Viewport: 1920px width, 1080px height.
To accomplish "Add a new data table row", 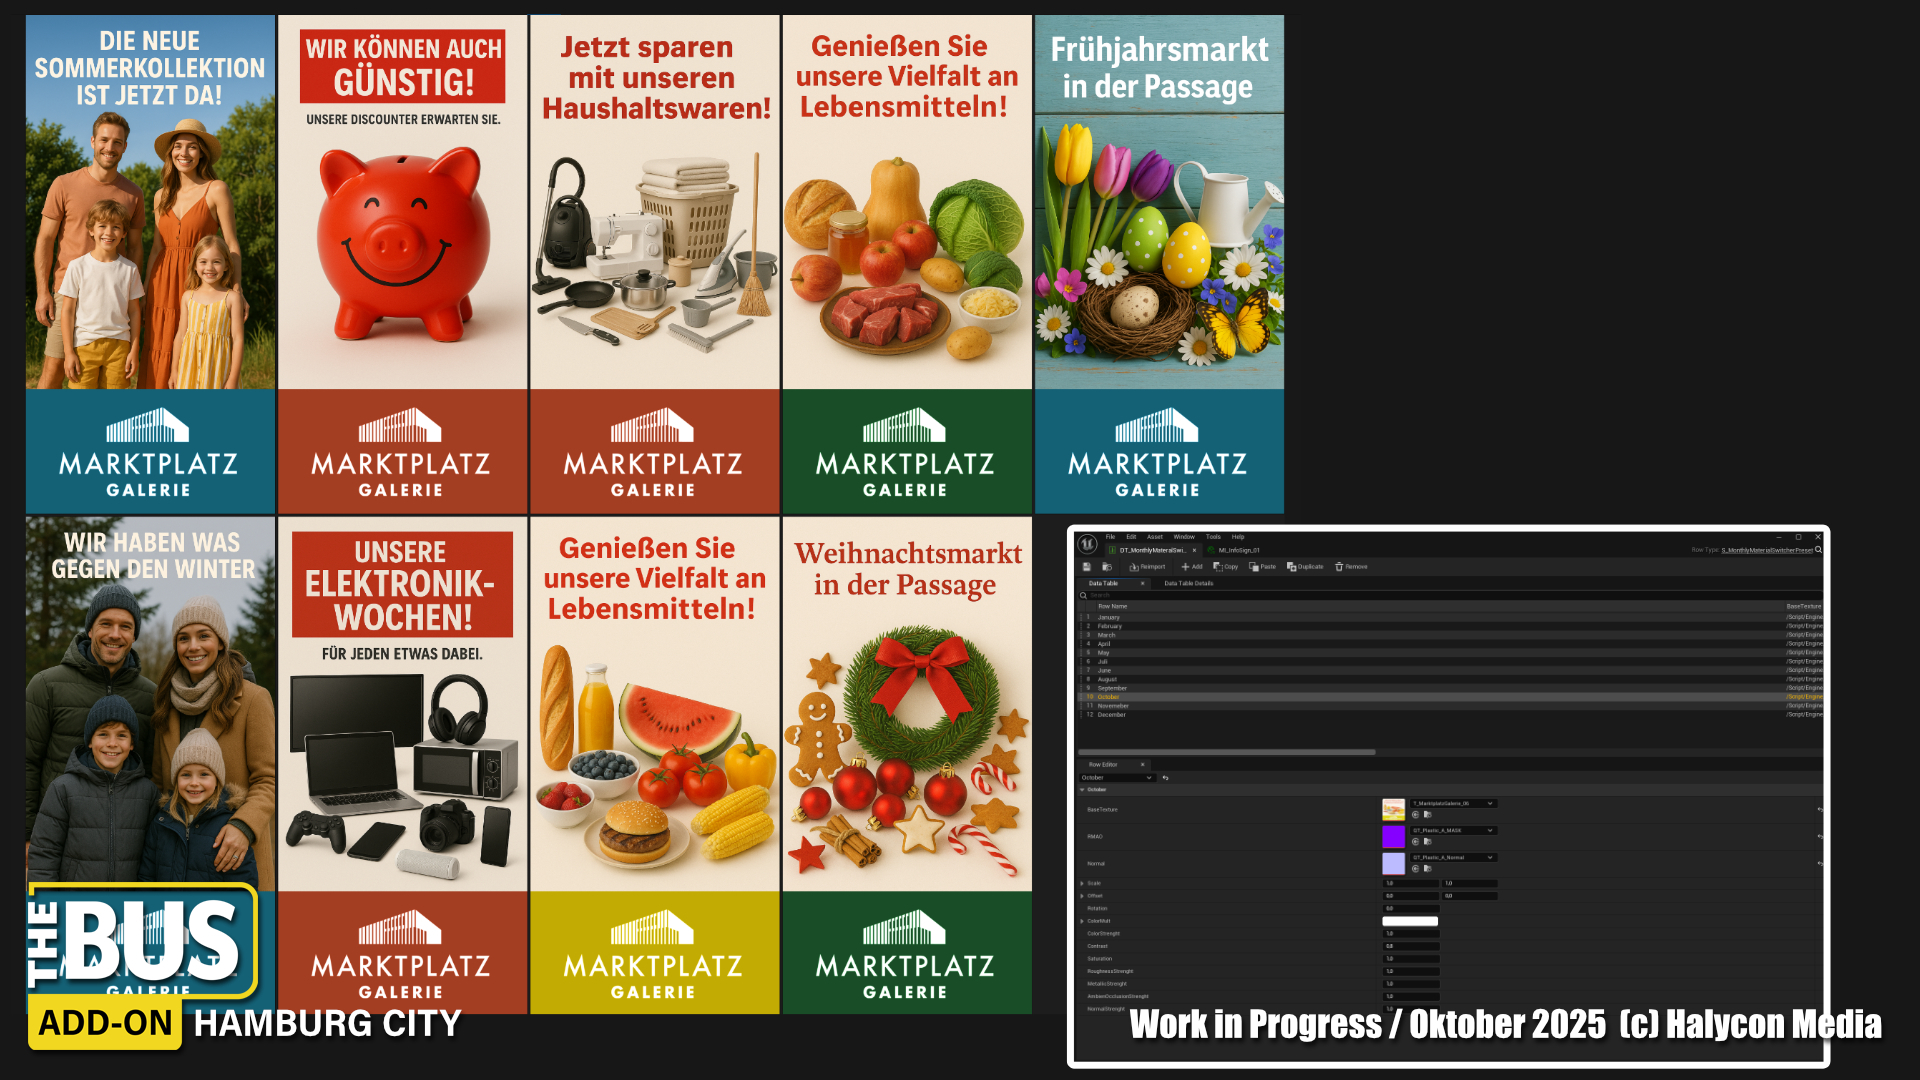I will point(1192,567).
